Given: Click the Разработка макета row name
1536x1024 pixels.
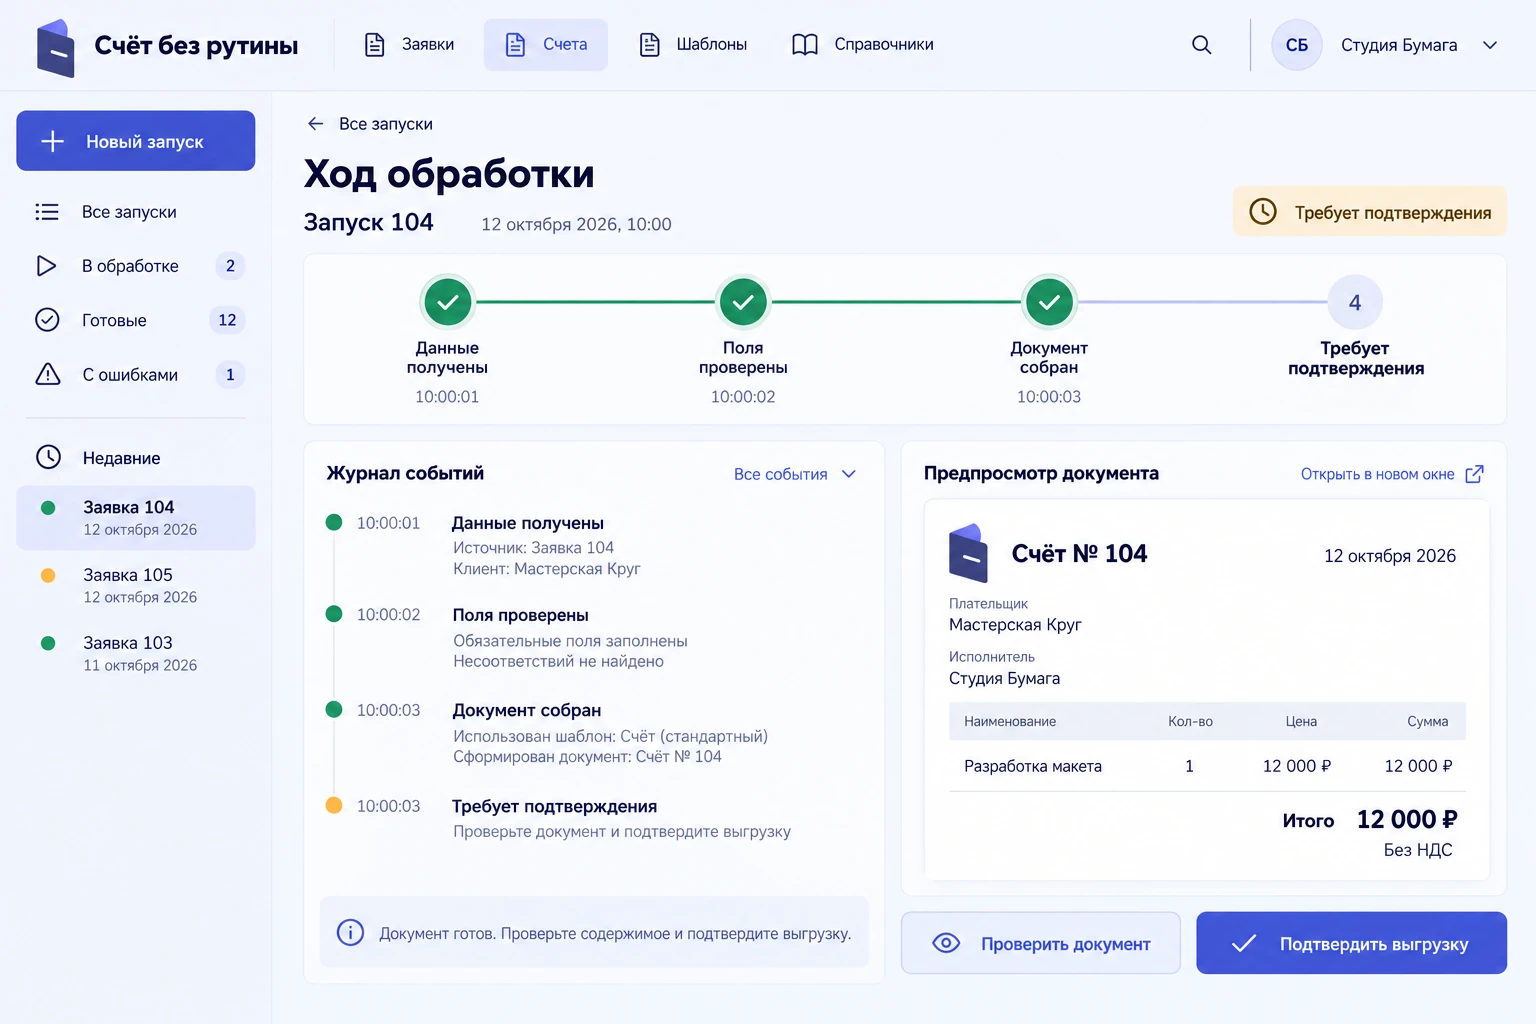Looking at the screenshot, I should pos(1033,766).
